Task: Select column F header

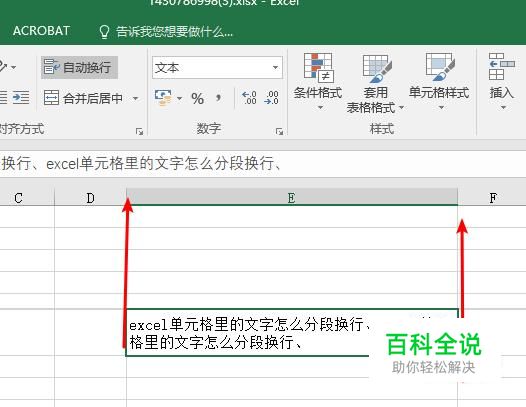Action: [492, 198]
